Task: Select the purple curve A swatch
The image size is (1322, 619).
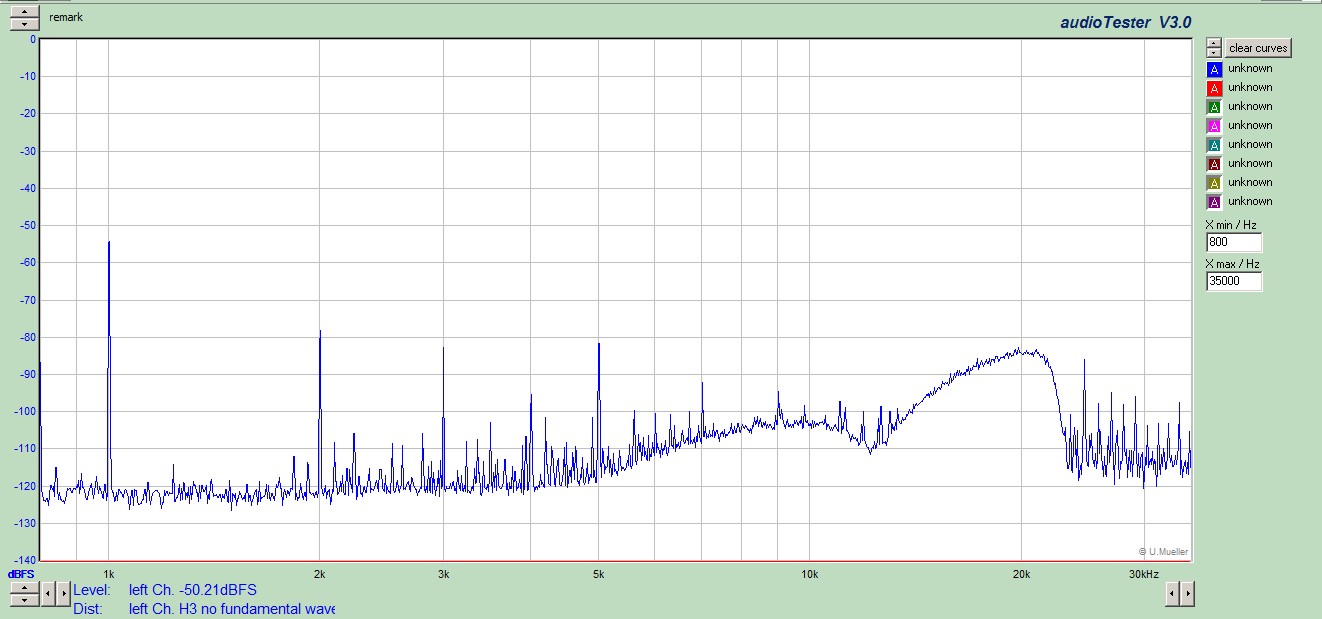Action: coord(1214,202)
